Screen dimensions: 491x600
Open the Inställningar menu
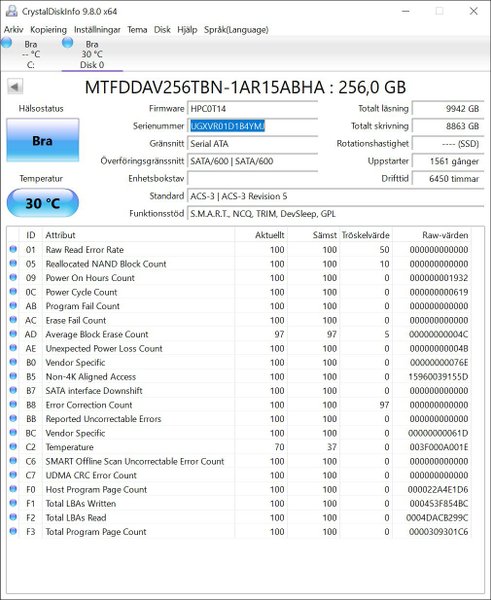[x=97, y=29]
